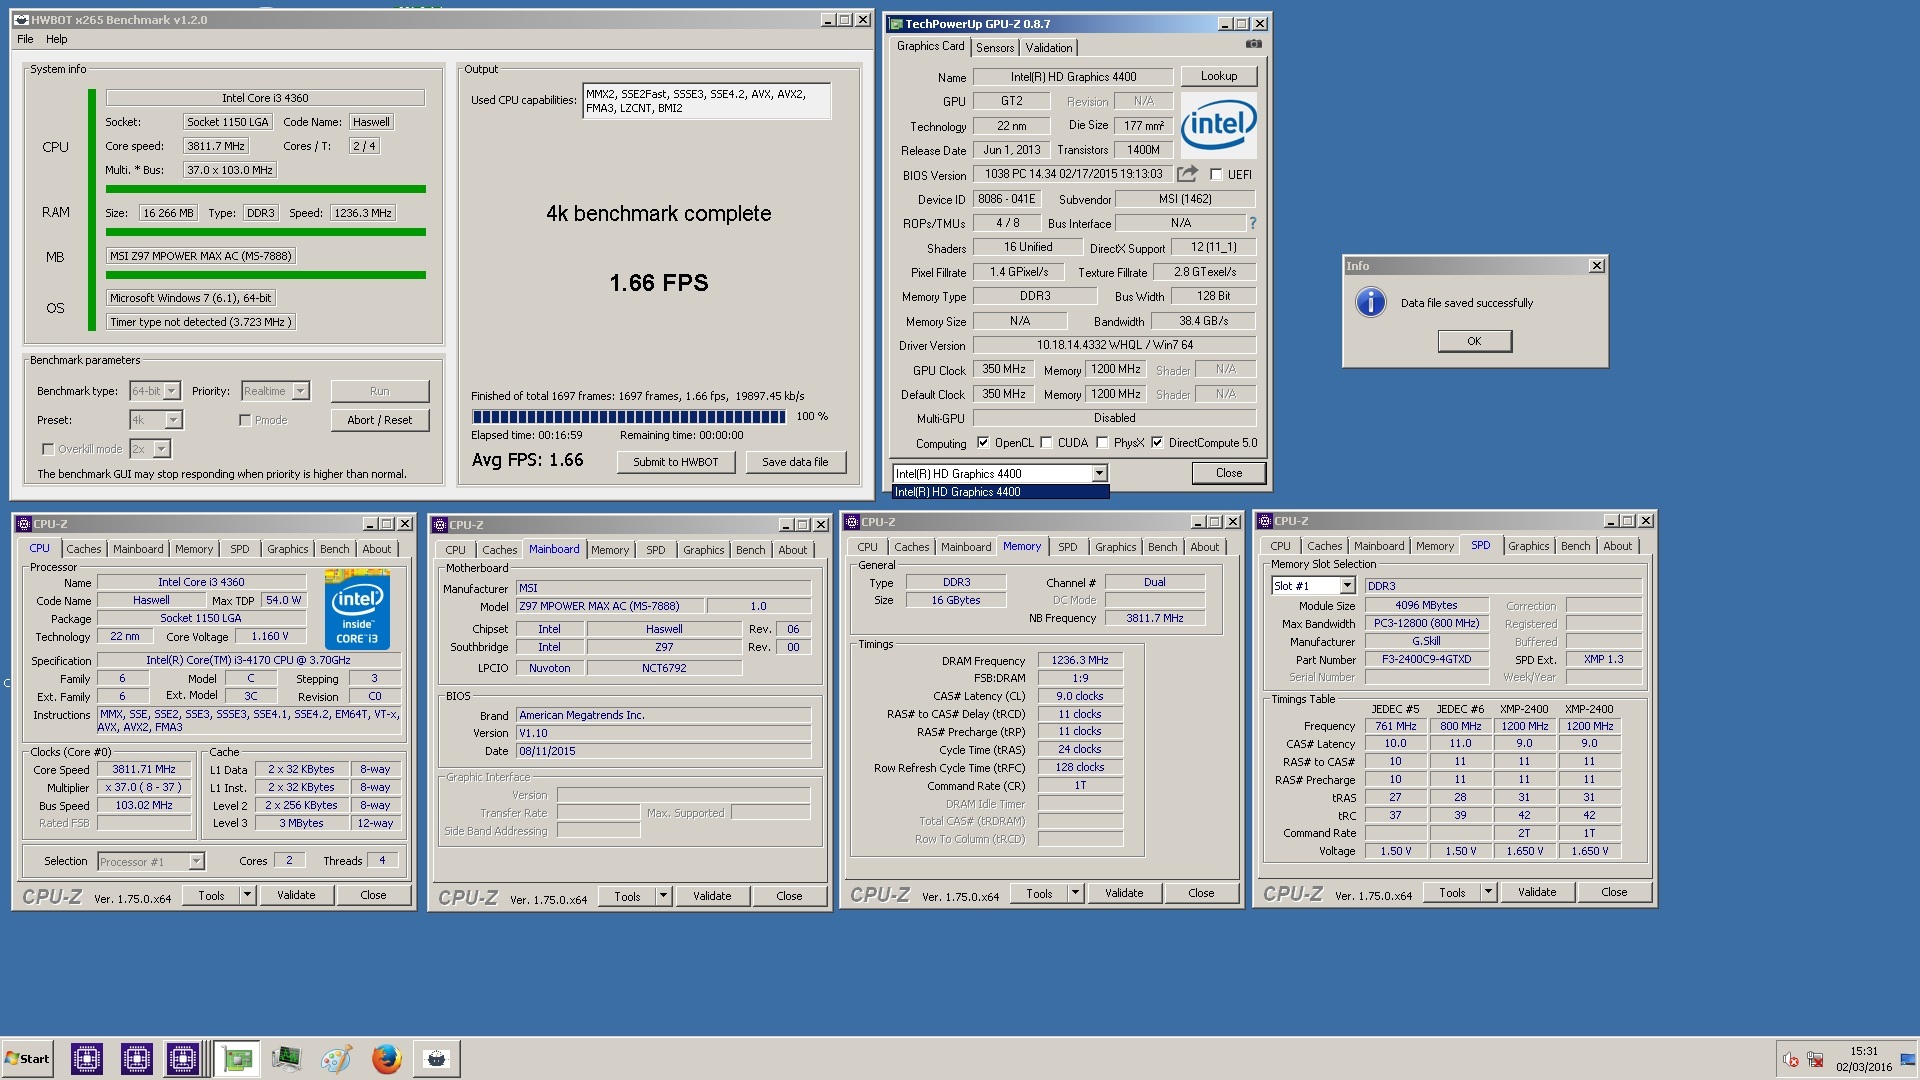Open the system monitor taskbar icon
Viewport: 1920px width, 1080px height.
(287, 1058)
